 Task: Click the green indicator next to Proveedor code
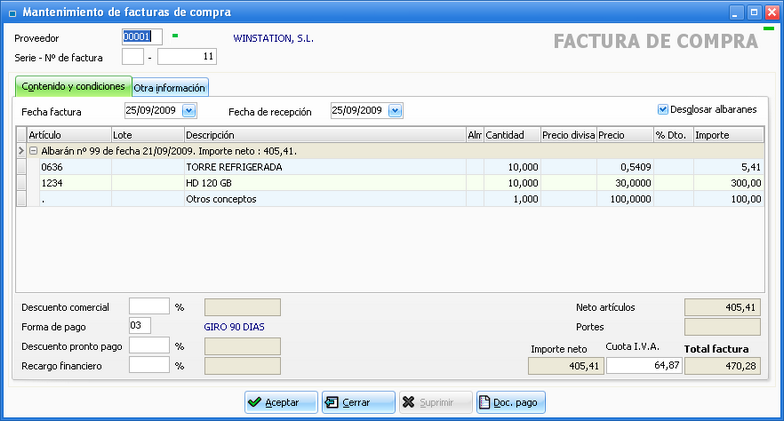click(175, 36)
